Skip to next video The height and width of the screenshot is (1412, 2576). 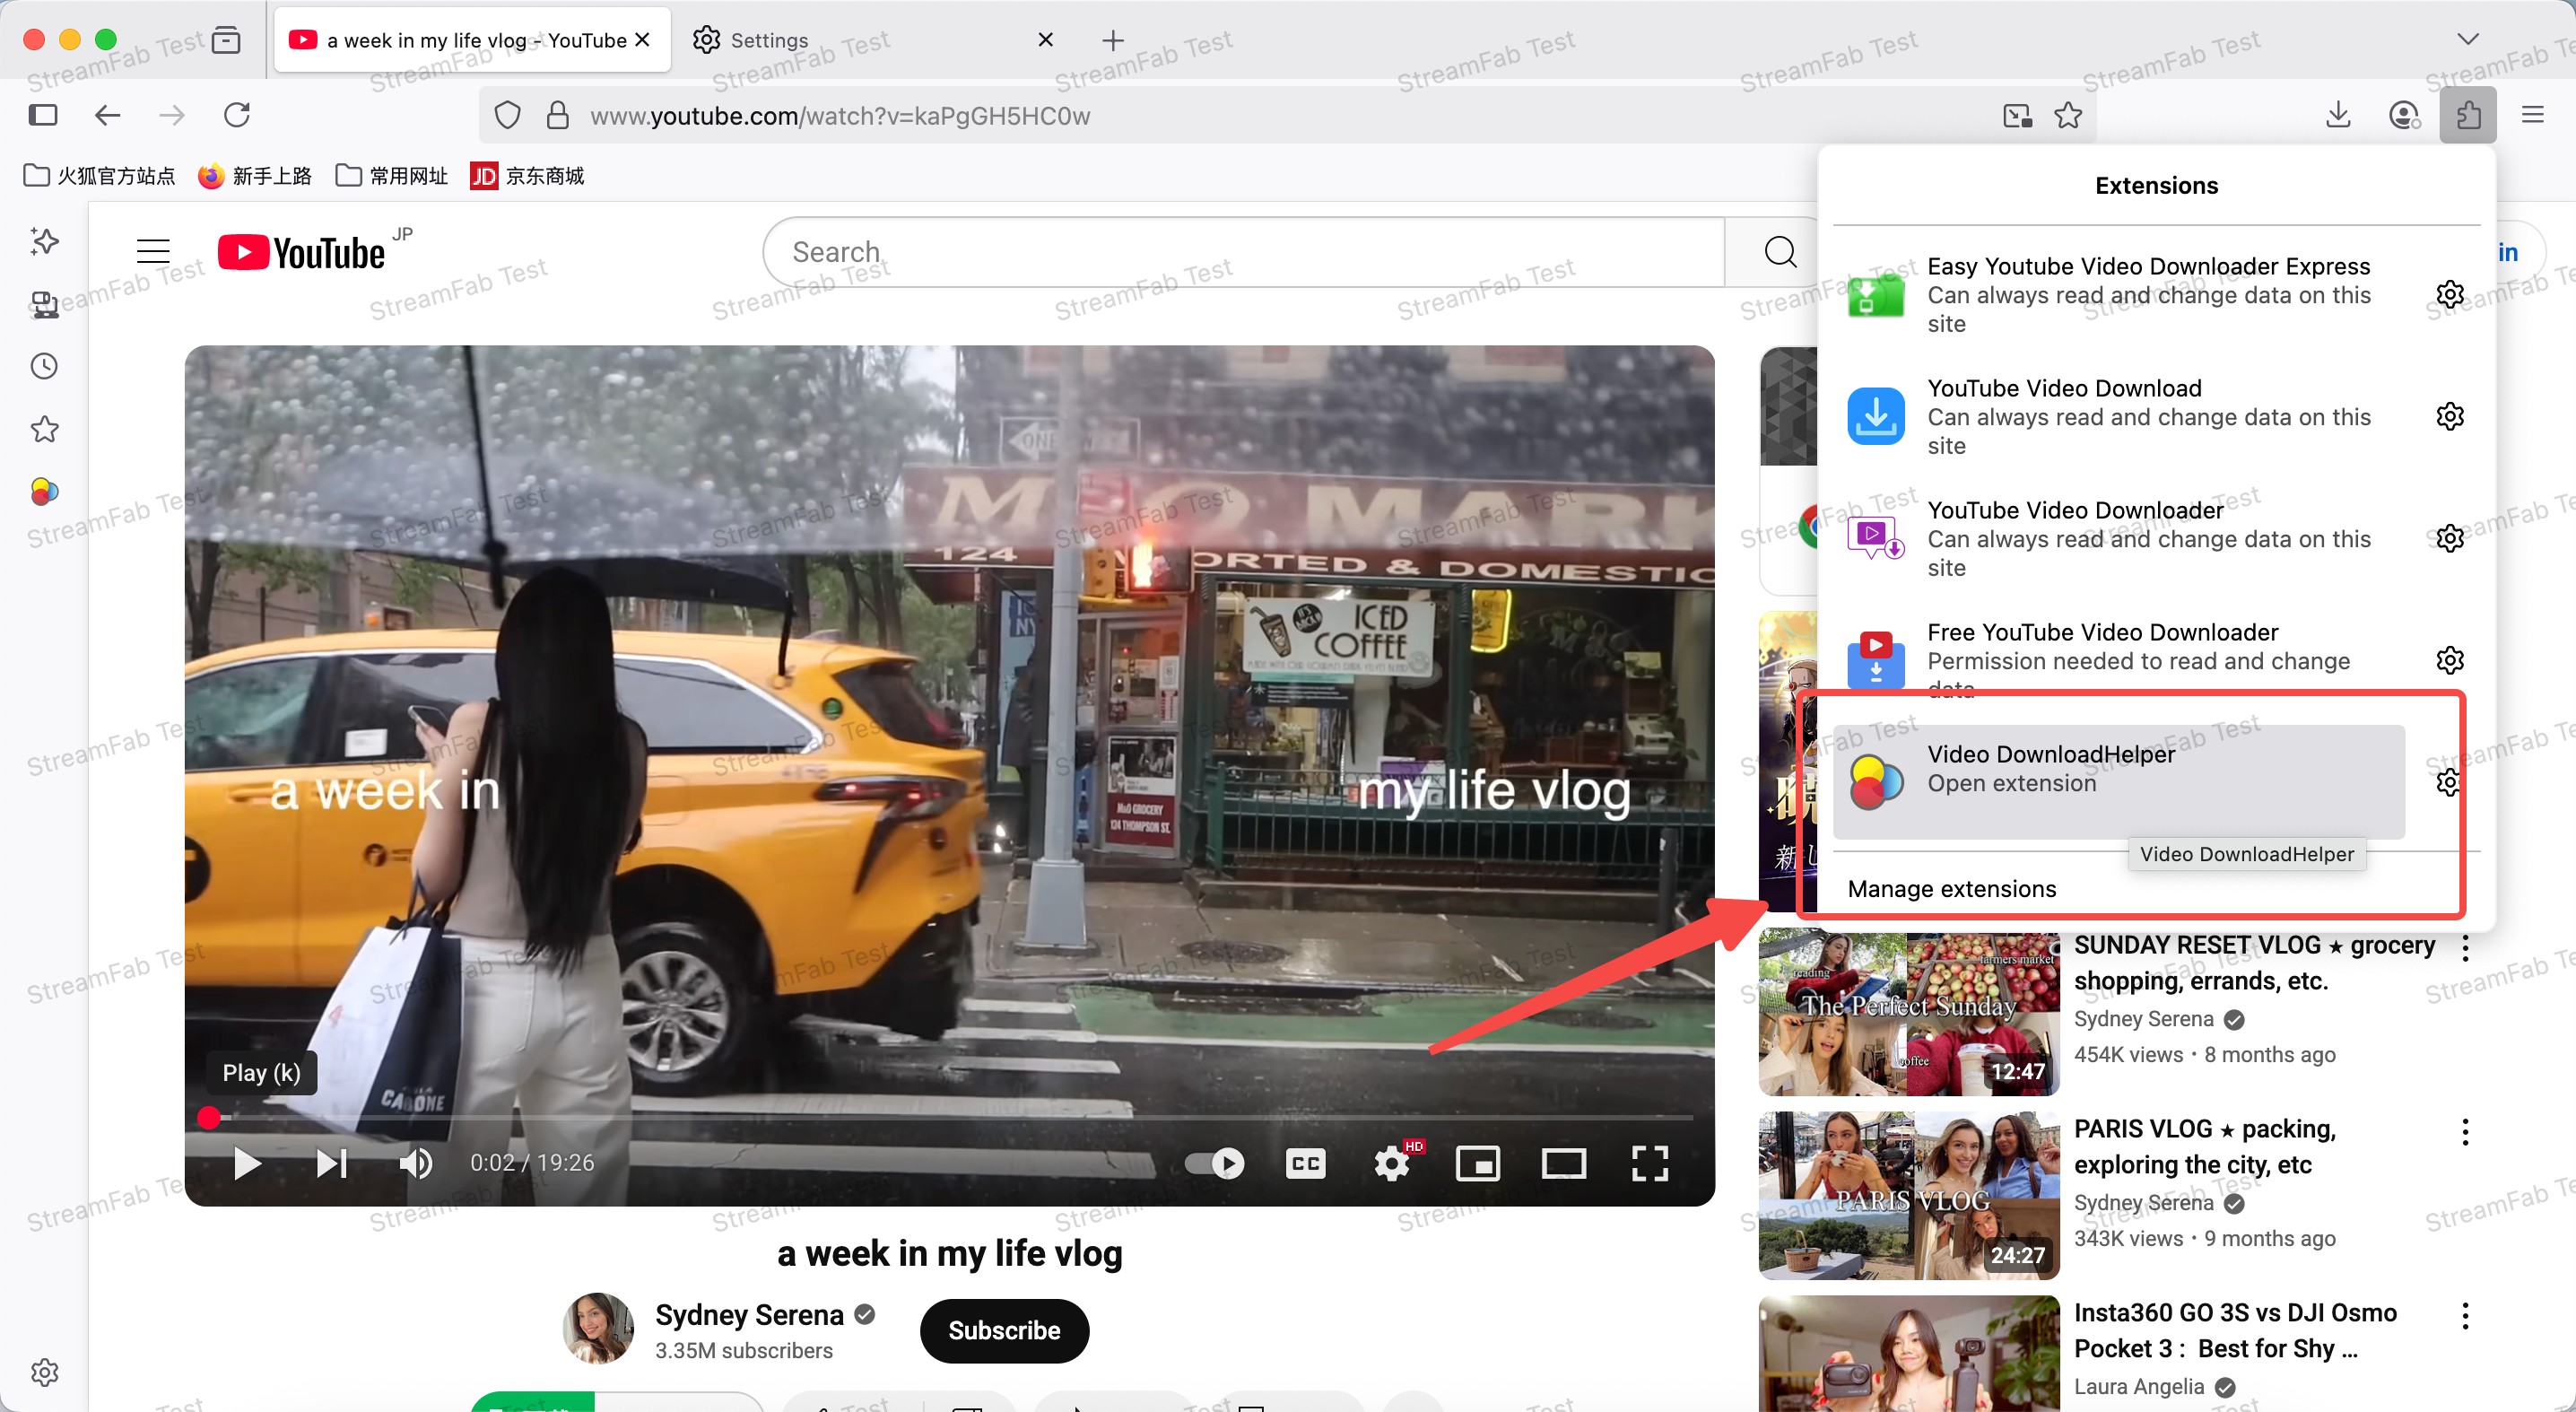coord(331,1163)
